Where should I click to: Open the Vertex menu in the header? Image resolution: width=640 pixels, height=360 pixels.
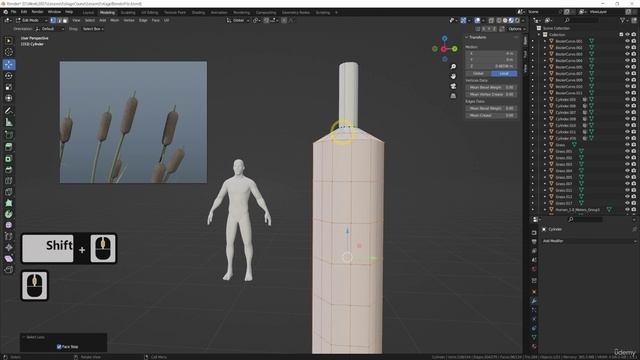[x=129, y=20]
